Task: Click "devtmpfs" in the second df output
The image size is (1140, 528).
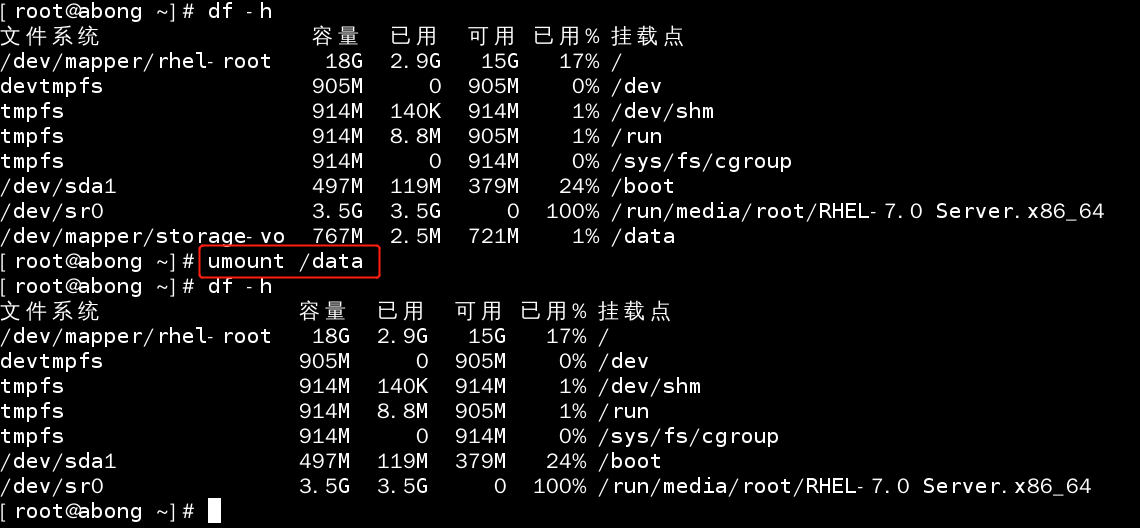Action: [x=52, y=361]
